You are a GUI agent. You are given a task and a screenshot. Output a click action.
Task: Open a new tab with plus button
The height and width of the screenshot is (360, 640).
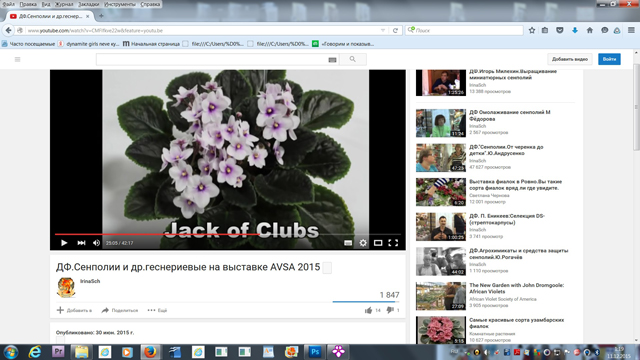tap(101, 16)
